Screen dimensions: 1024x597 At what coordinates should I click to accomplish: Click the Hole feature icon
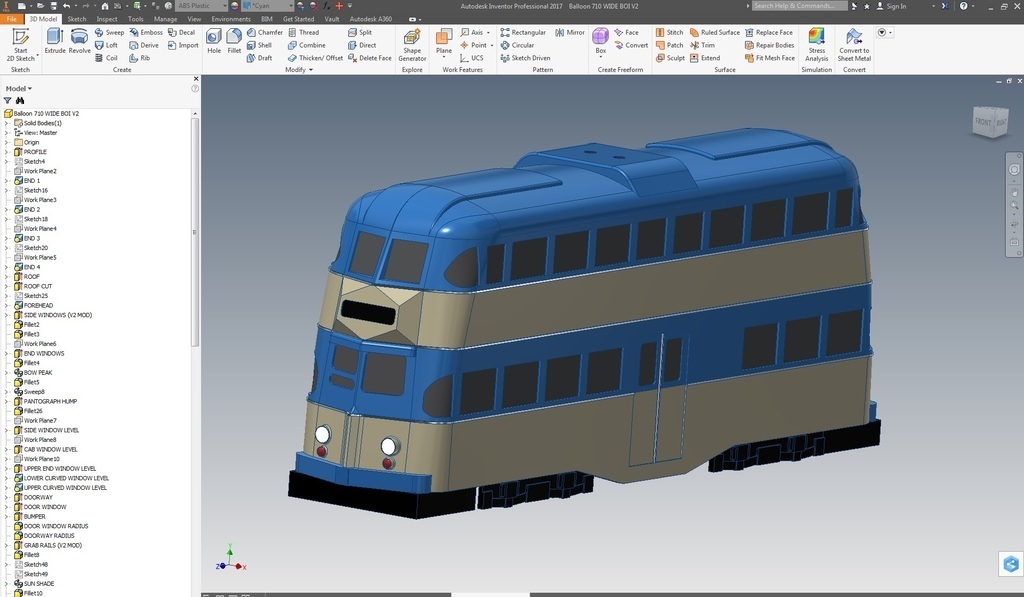[x=214, y=40]
